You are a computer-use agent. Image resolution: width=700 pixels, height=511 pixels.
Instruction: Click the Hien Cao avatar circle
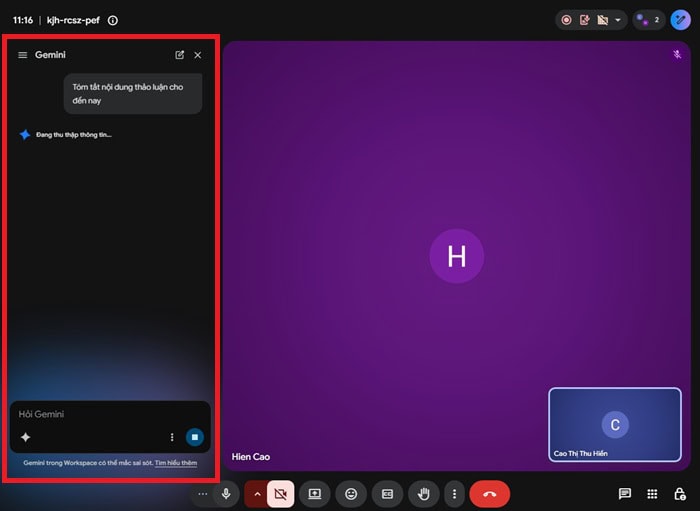tap(456, 256)
